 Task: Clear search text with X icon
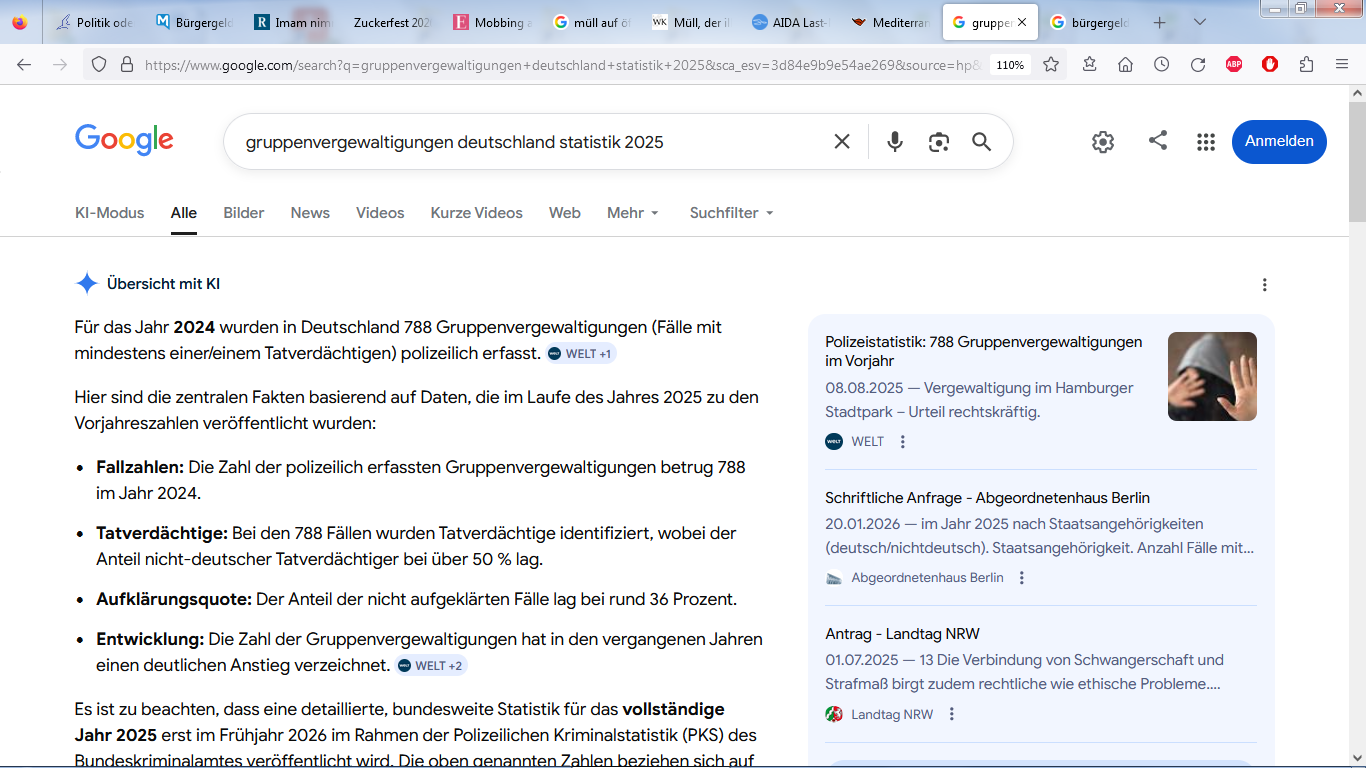[842, 142]
